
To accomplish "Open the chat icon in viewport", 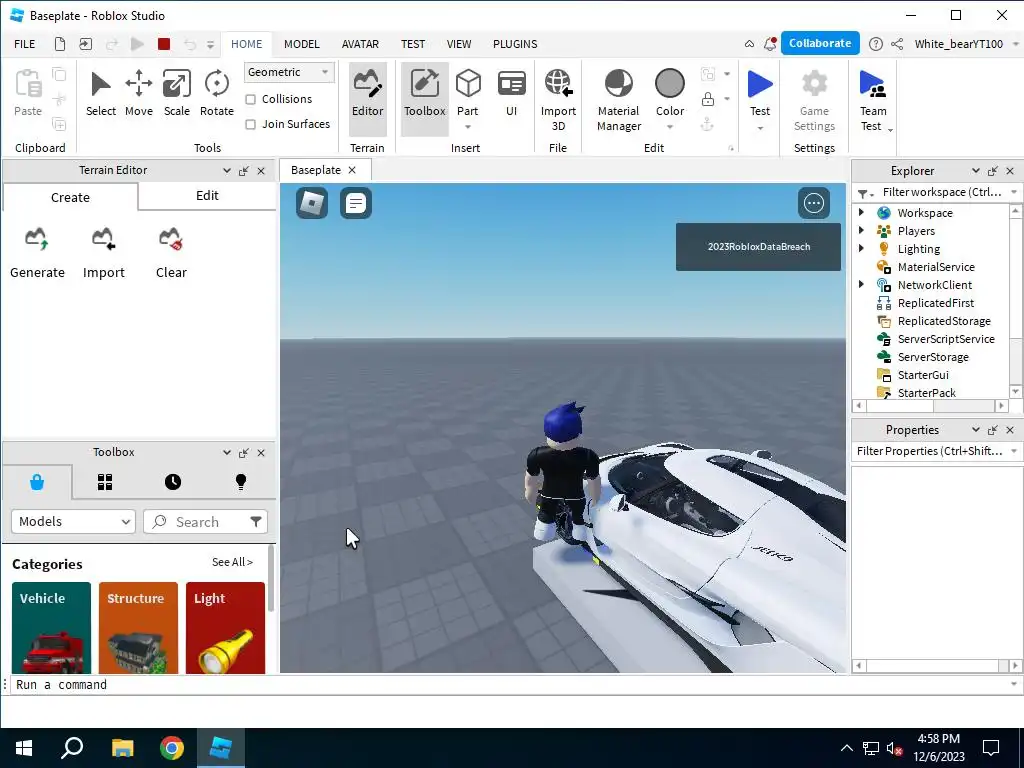I will (356, 203).
